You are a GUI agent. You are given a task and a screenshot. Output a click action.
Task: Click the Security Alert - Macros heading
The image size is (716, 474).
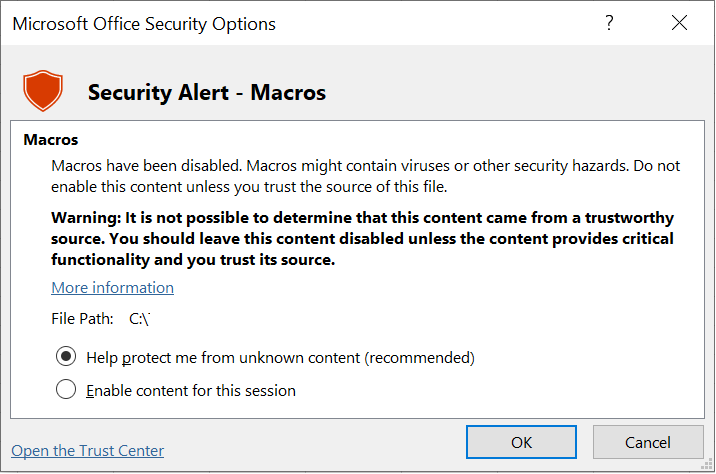pos(207,93)
